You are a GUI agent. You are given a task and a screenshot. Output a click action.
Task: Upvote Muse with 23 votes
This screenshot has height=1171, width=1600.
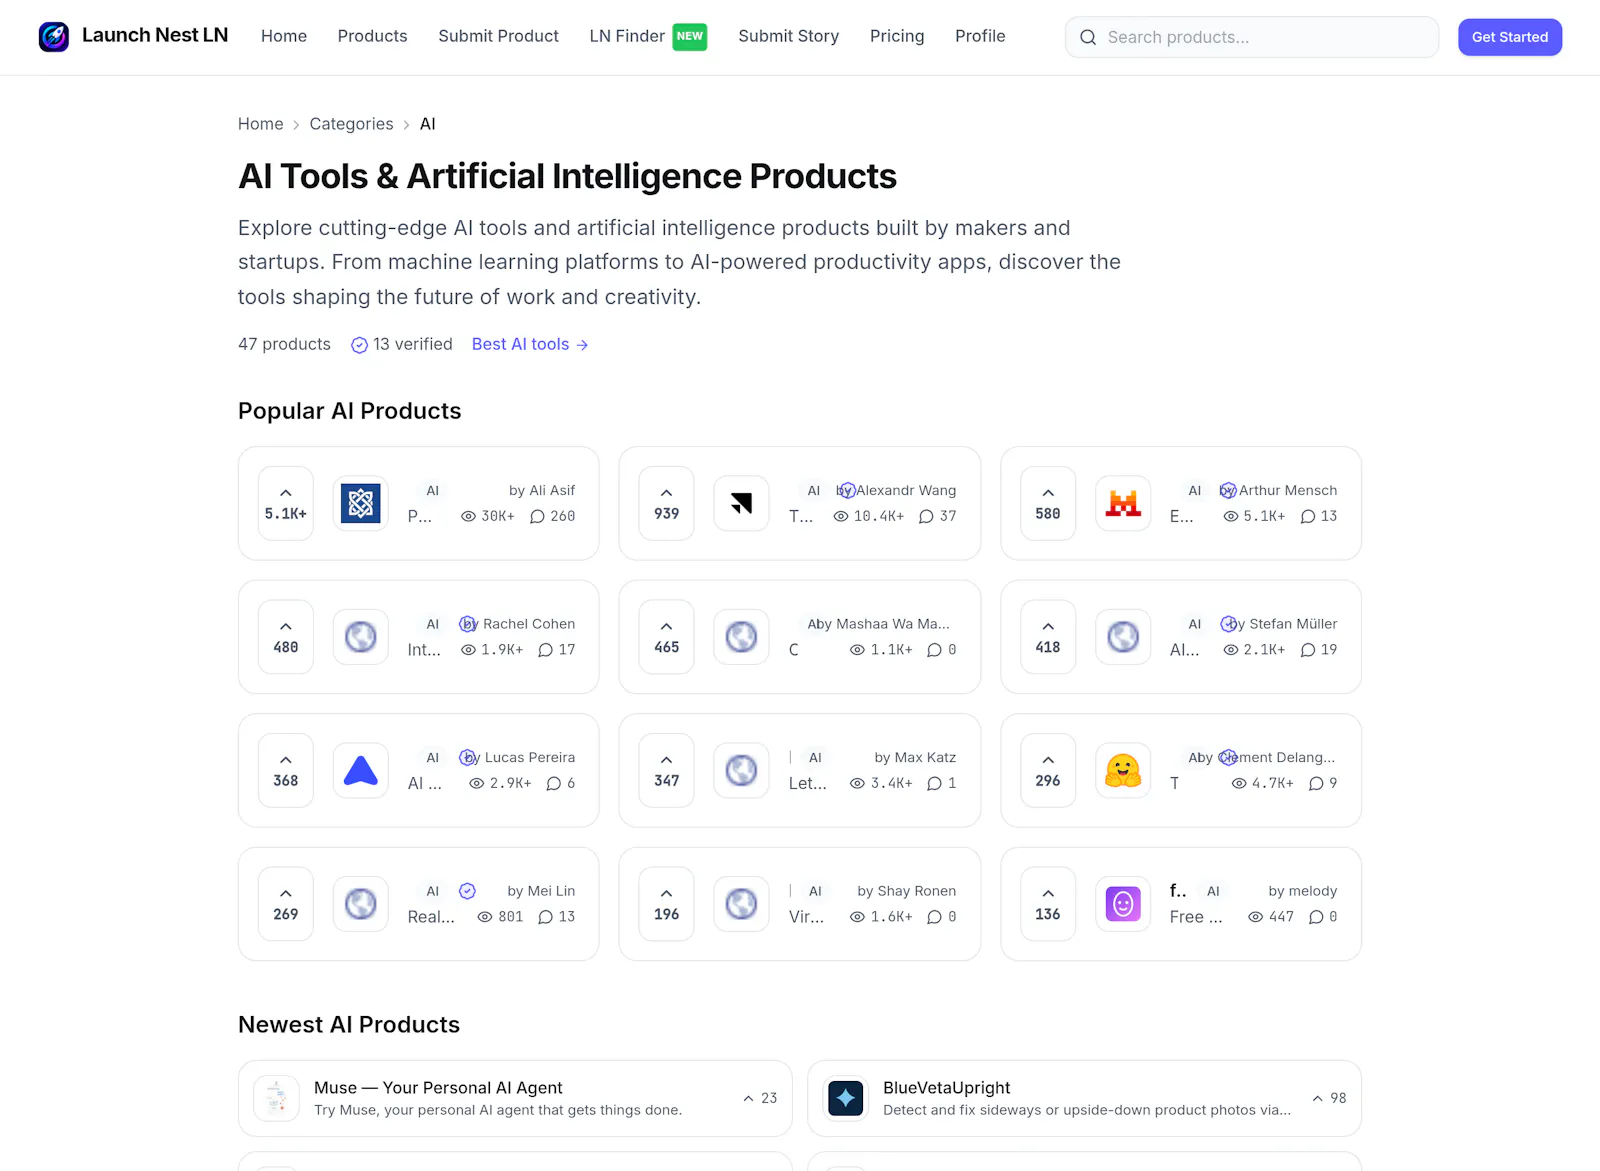760,1098
